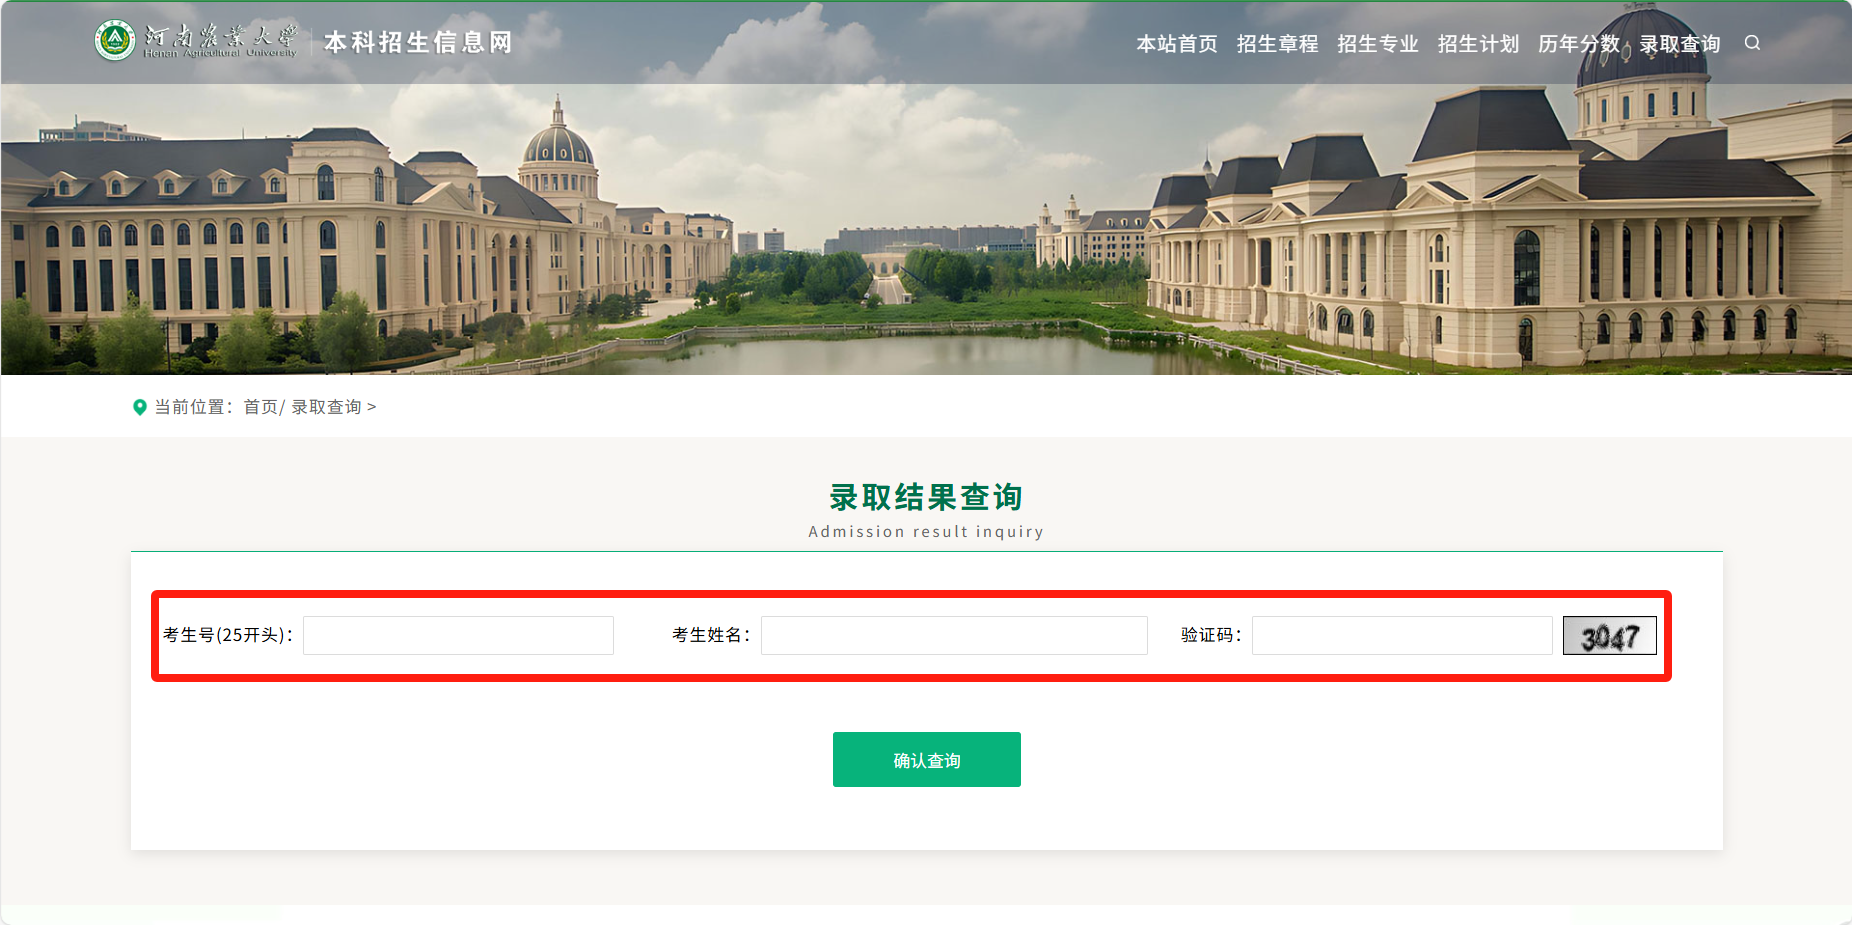Open the 本站首页 navigation item
Screen dimensions: 1852x925
(x=1177, y=44)
